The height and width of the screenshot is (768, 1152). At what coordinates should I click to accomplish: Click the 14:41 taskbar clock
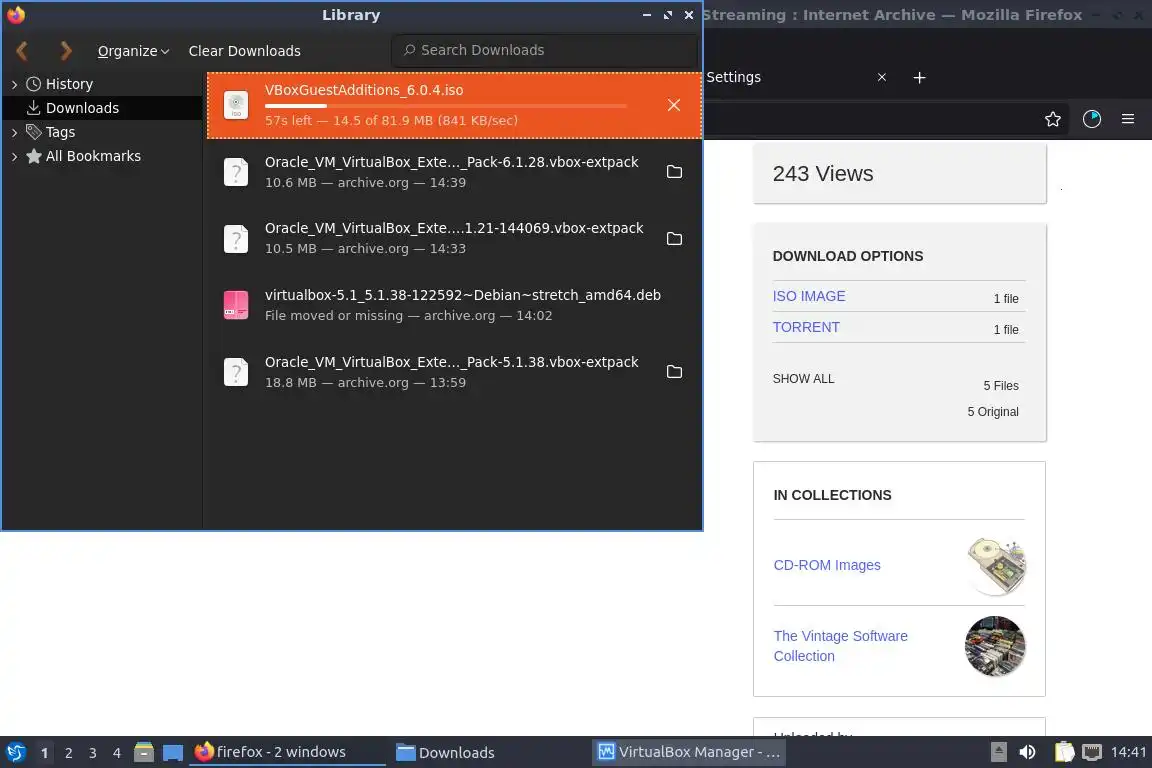point(1128,752)
